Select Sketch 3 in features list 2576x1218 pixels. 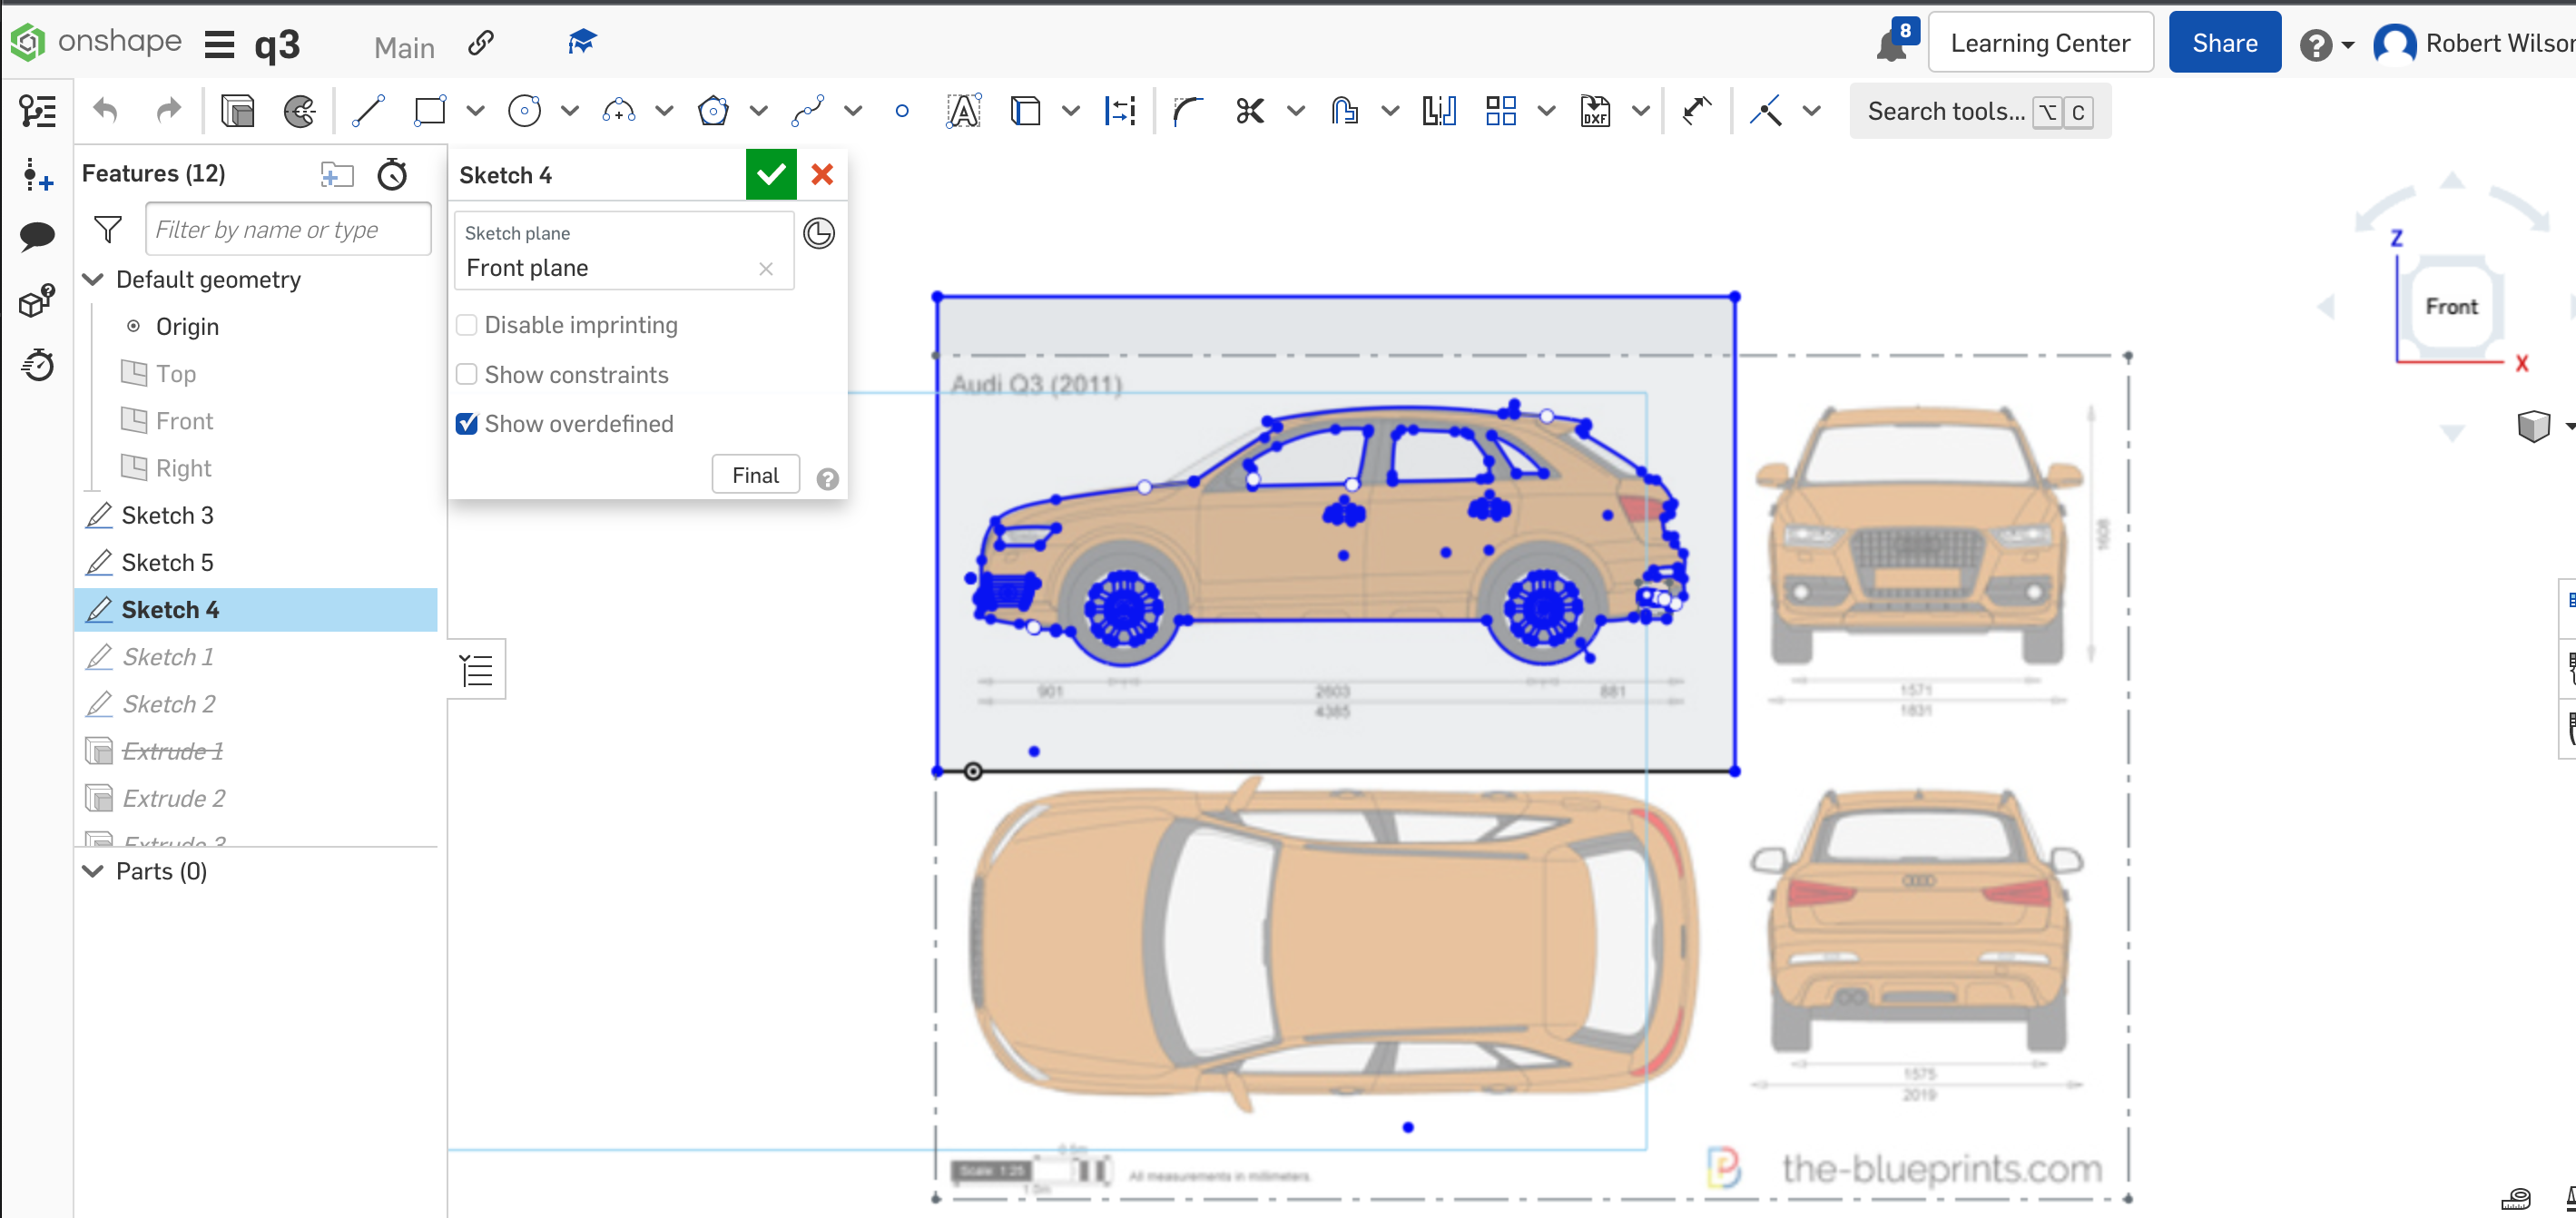click(x=168, y=515)
